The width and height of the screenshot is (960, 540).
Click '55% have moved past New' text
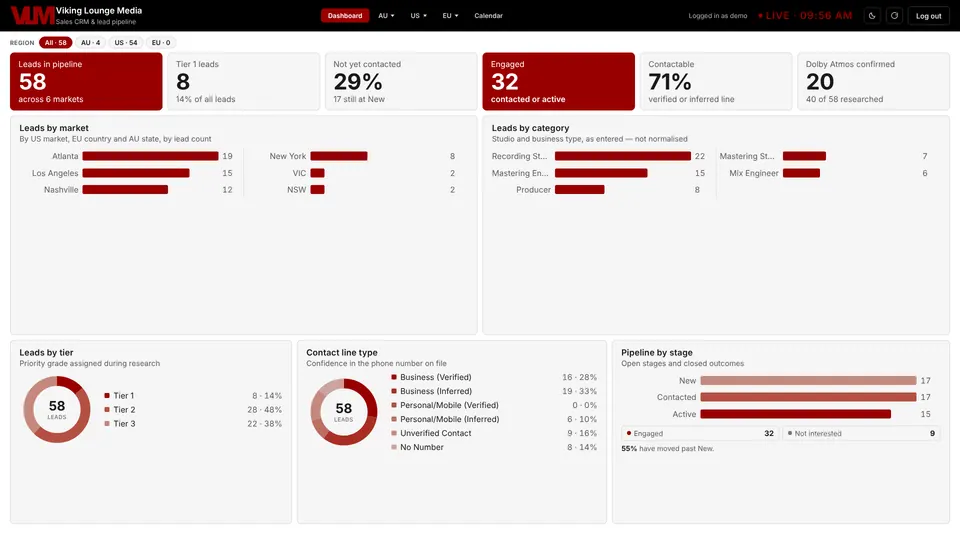click(667, 449)
